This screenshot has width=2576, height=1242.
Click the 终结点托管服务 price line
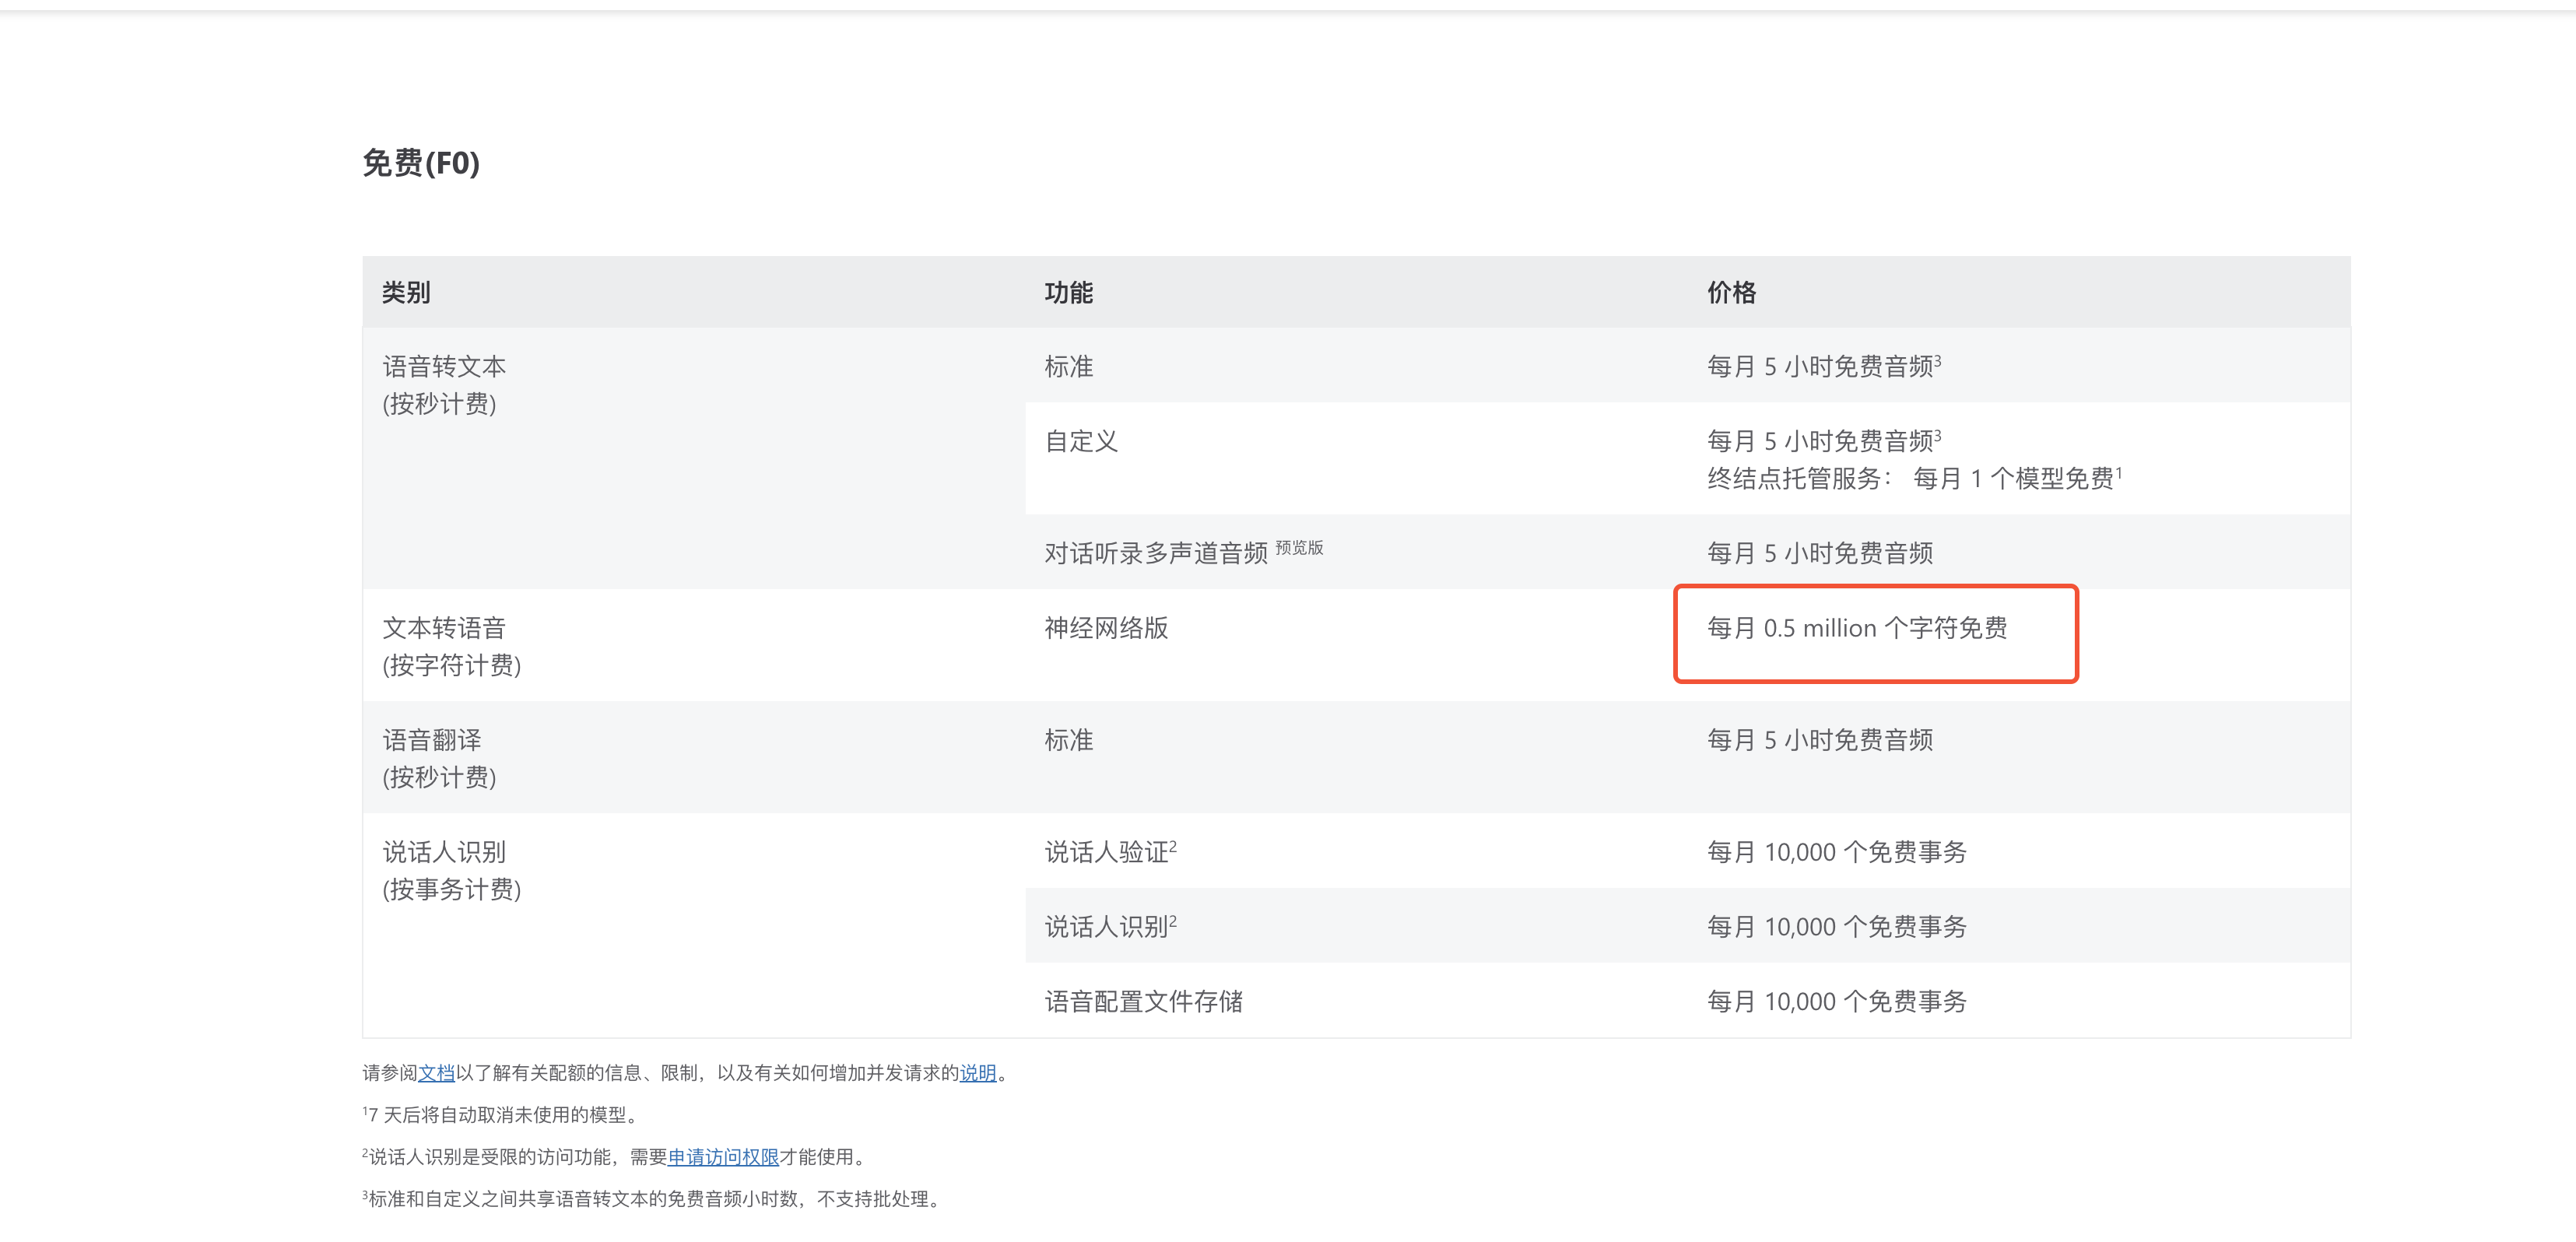(x=1914, y=478)
